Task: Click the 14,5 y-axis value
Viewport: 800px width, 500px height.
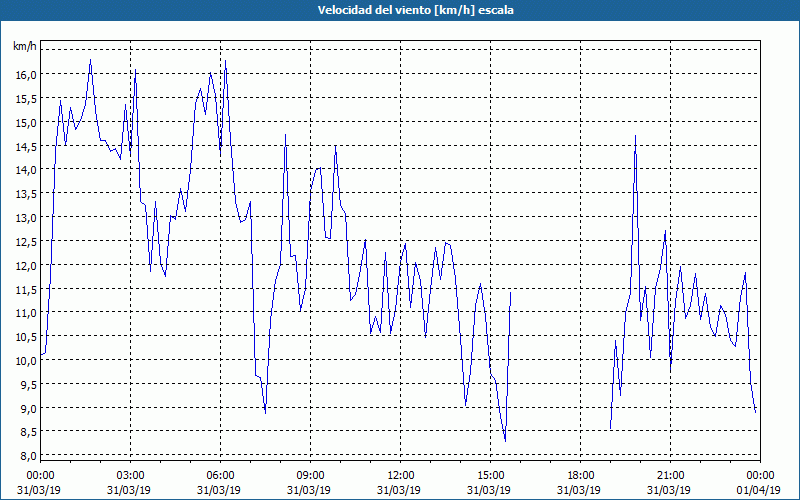Action: click(25, 146)
